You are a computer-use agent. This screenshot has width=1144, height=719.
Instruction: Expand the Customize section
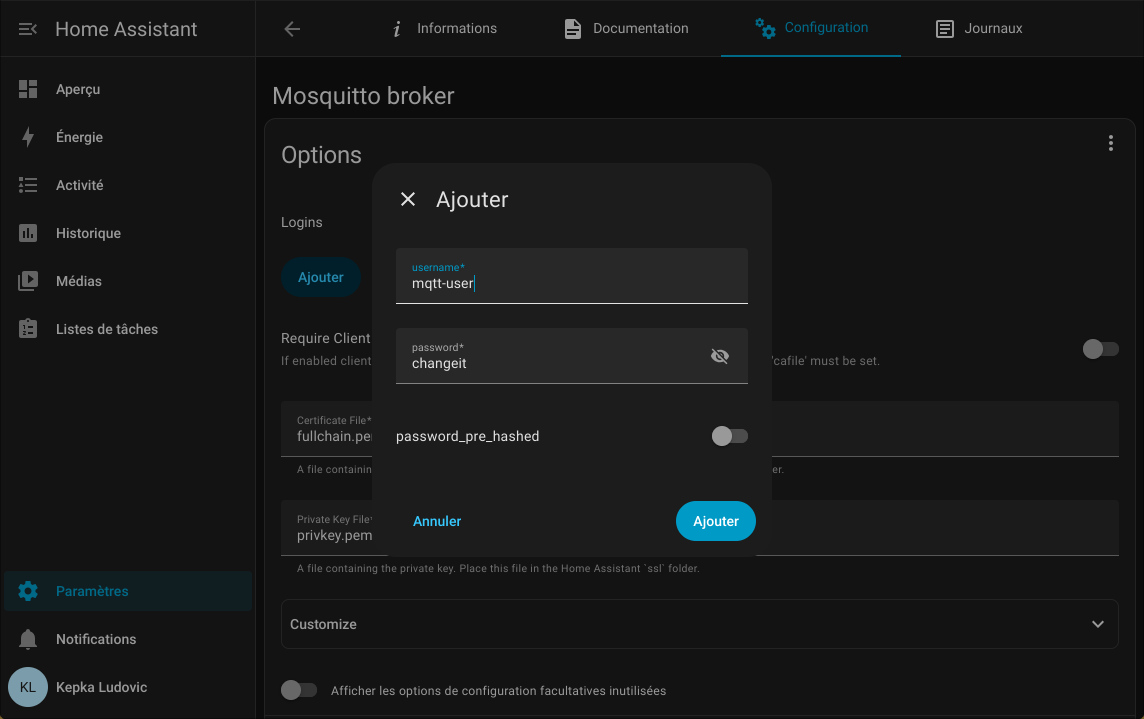(1097, 624)
